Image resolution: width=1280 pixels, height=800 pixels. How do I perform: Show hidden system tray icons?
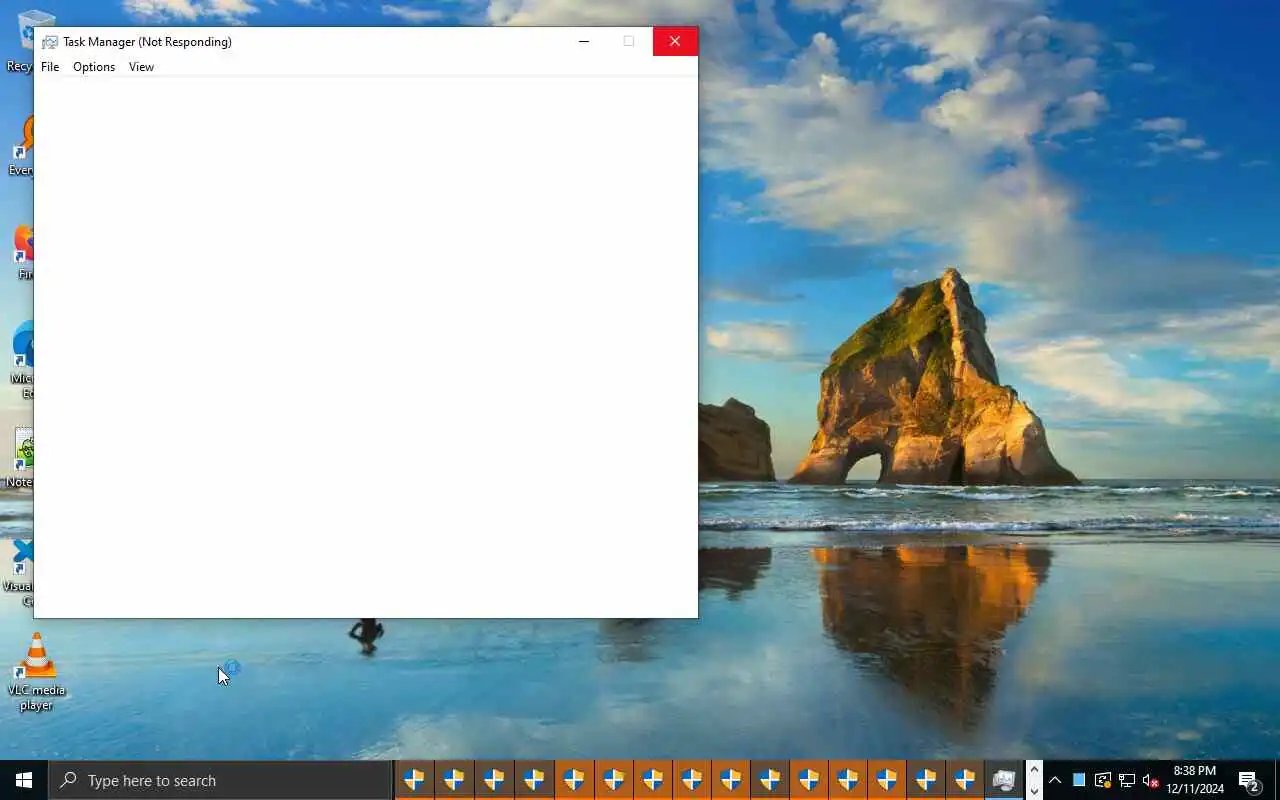pyautogui.click(x=1055, y=780)
